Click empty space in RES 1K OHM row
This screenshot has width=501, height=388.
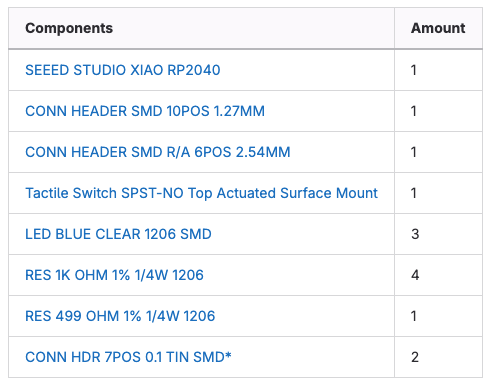(x=298, y=275)
